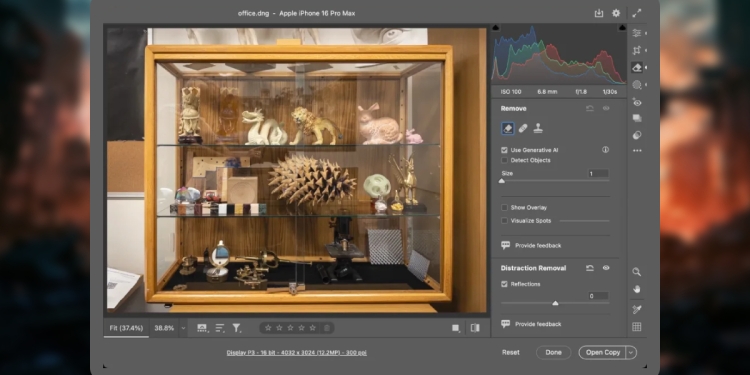
Task: Provide feedback under Distraction Removal
Action: point(531,324)
